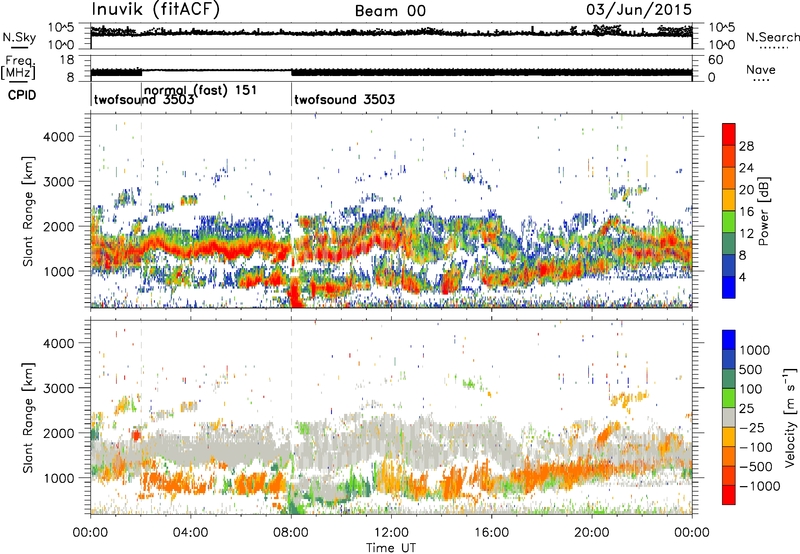
Task: Select the leftmost '00:00' time tick label
Action: click(x=90, y=533)
